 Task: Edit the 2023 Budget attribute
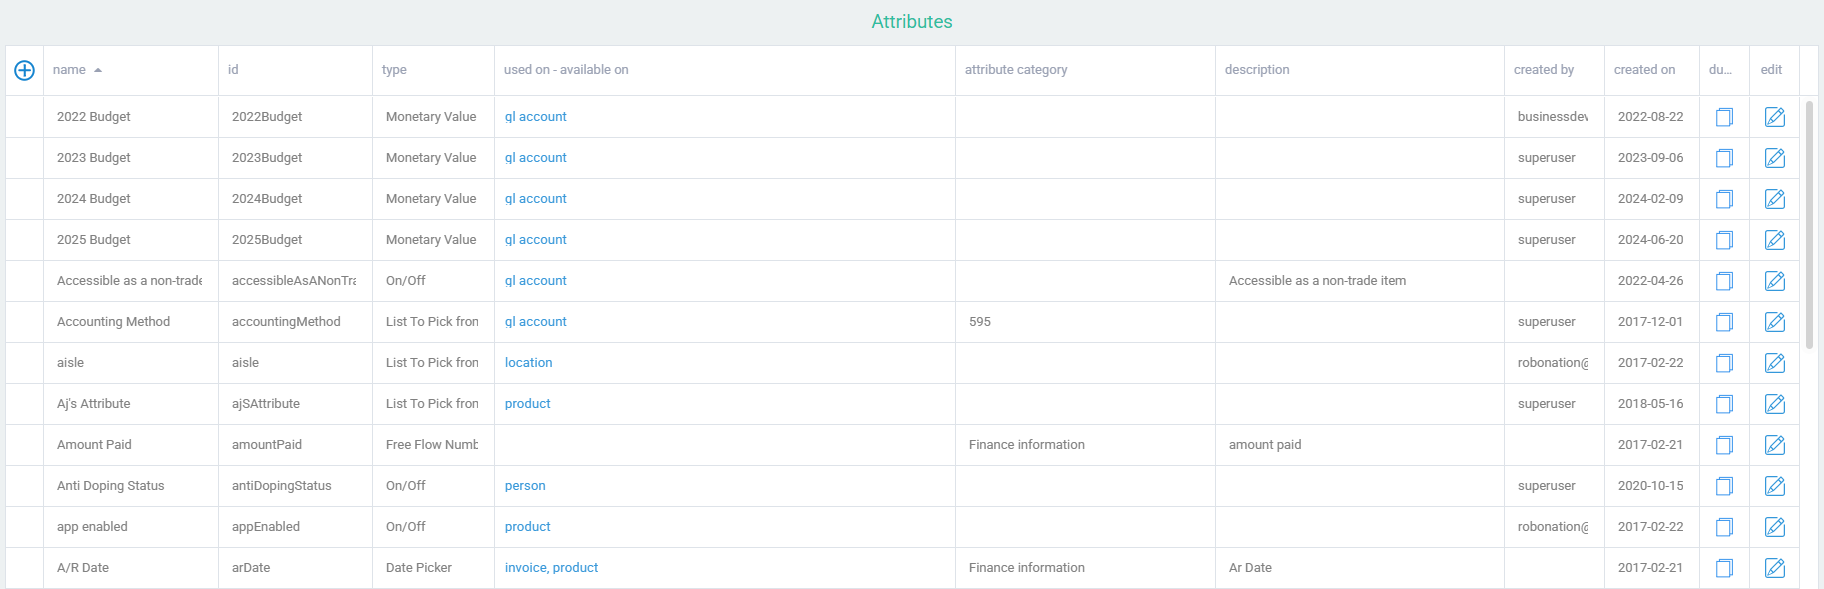coord(1774,158)
